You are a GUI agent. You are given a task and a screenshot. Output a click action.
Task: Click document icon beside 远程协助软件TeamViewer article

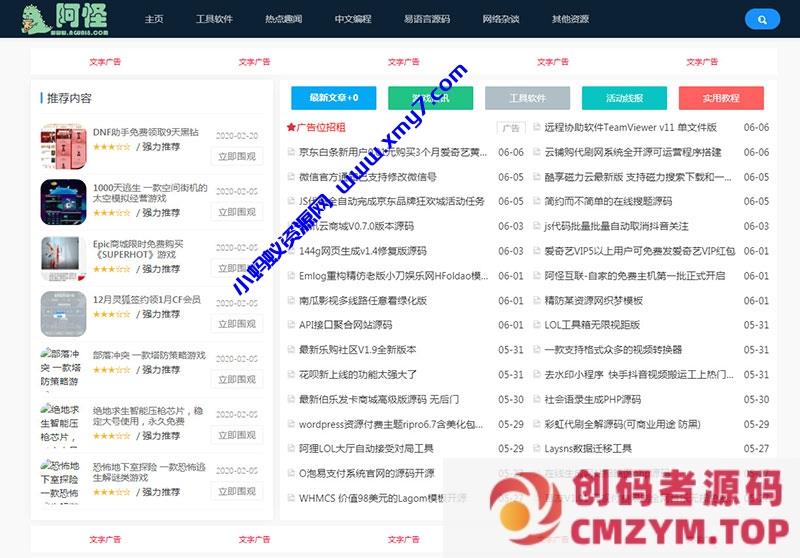point(535,128)
